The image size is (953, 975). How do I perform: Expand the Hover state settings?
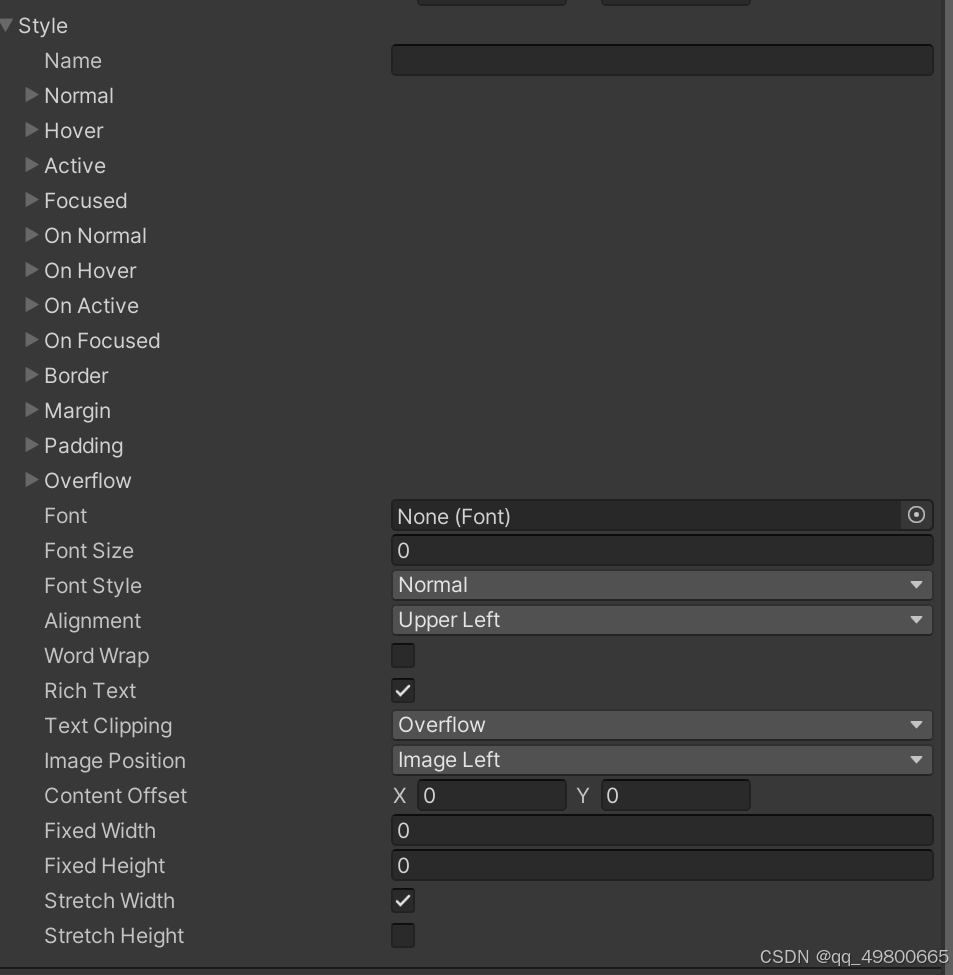[x=31, y=130]
